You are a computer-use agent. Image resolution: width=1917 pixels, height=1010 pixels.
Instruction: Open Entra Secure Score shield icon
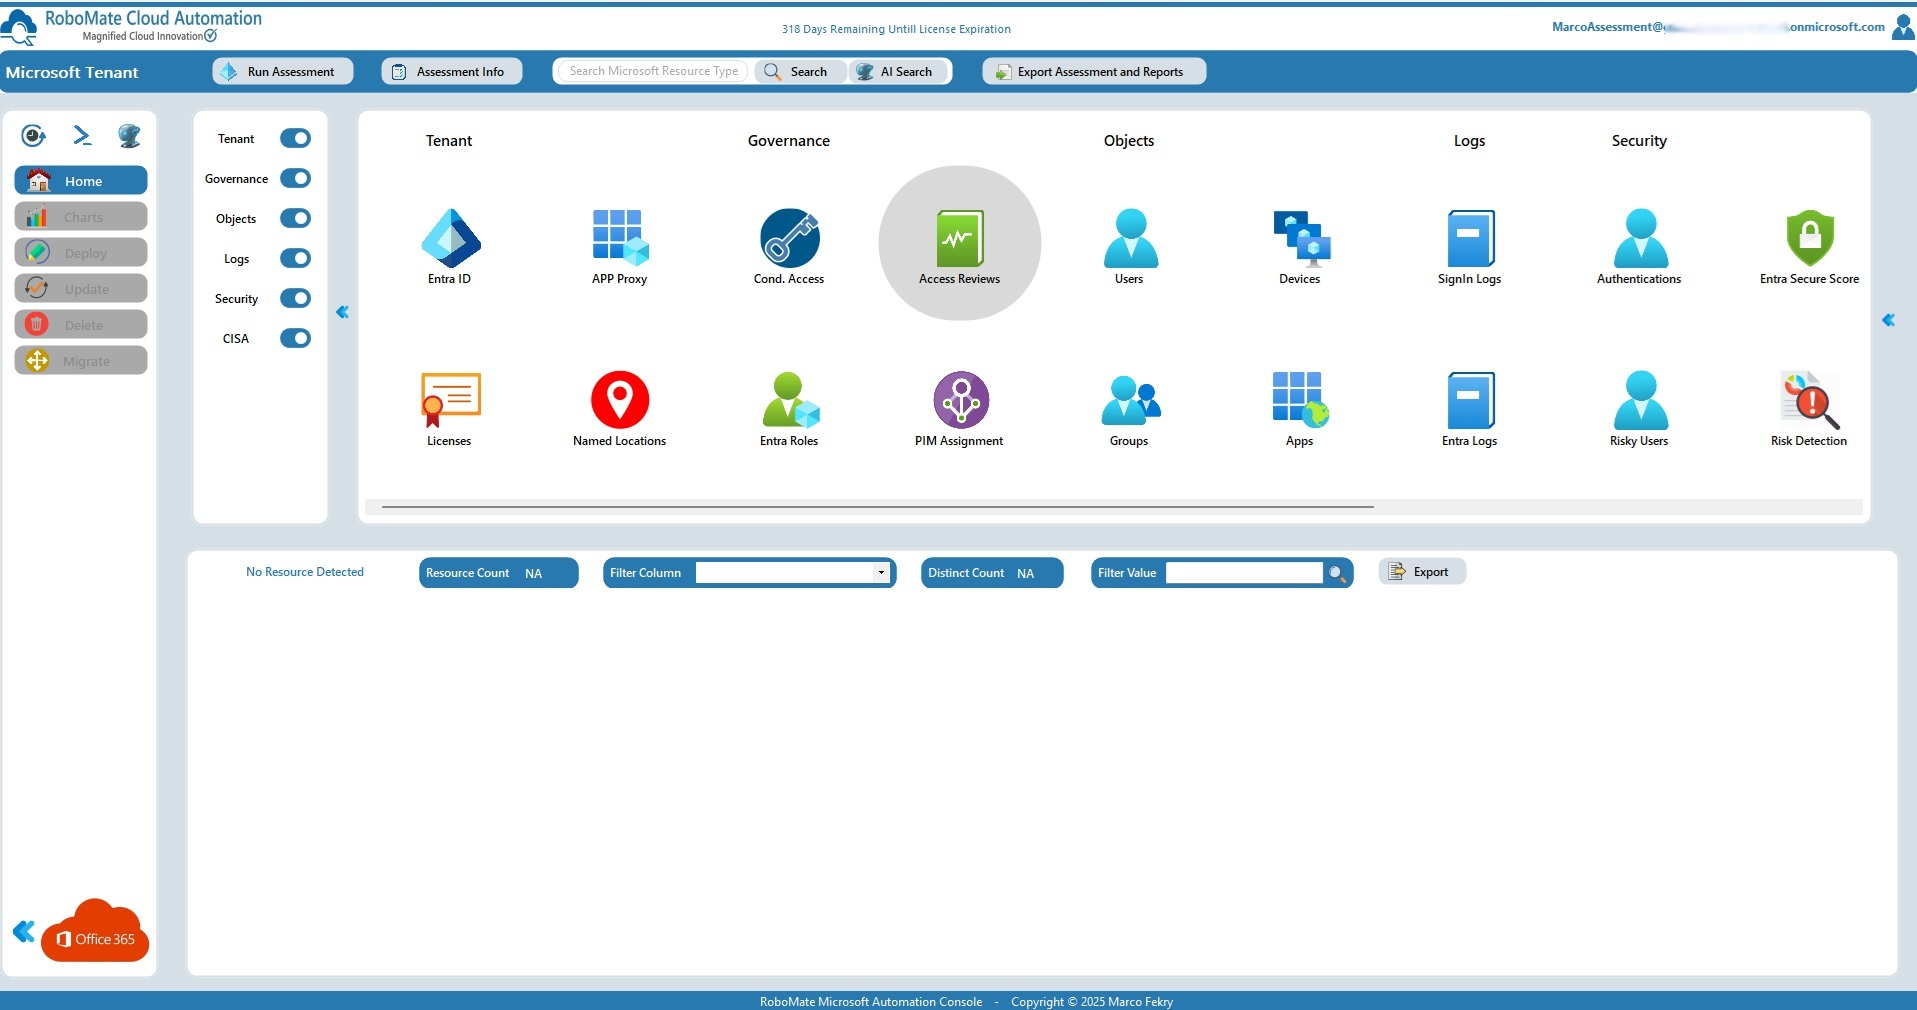(x=1810, y=238)
